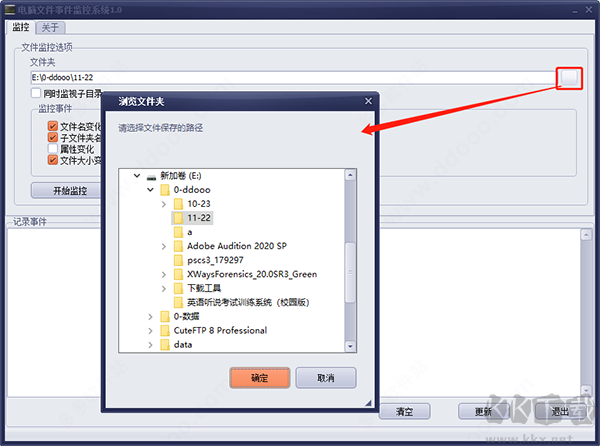The width and height of the screenshot is (600, 446).
Task: Select the 下载工具 folder label
Action: tap(204, 288)
